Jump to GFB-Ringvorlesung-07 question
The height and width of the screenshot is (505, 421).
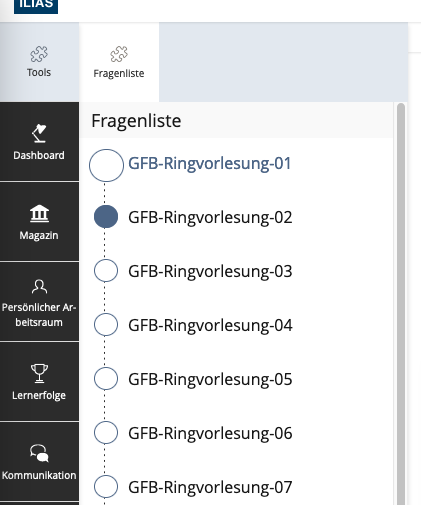point(210,487)
